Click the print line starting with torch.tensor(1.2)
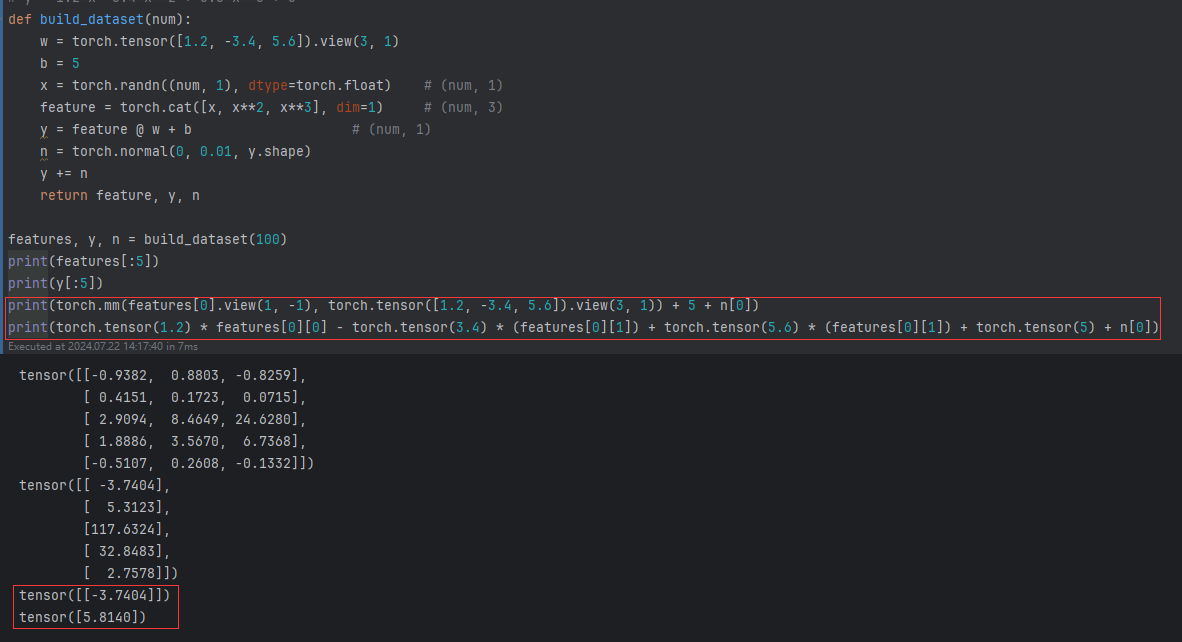The image size is (1182, 642). pyautogui.click(x=580, y=327)
